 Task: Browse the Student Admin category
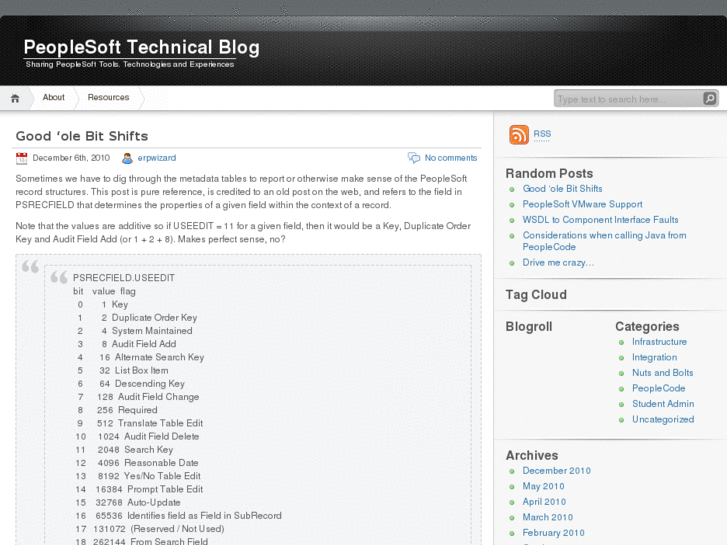[x=663, y=404]
